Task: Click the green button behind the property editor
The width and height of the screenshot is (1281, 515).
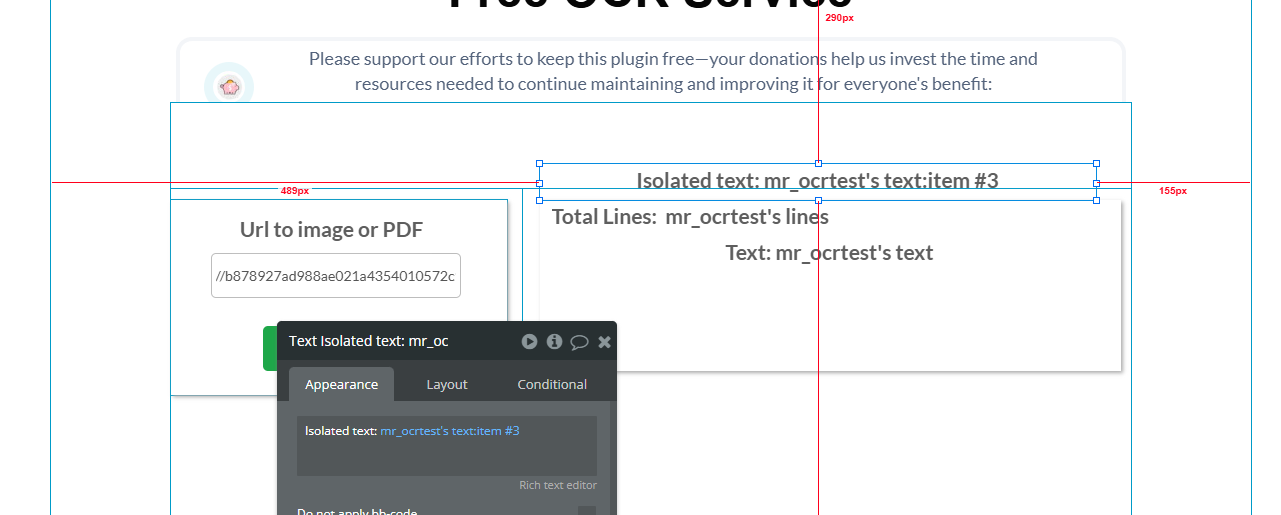Action: [270, 348]
